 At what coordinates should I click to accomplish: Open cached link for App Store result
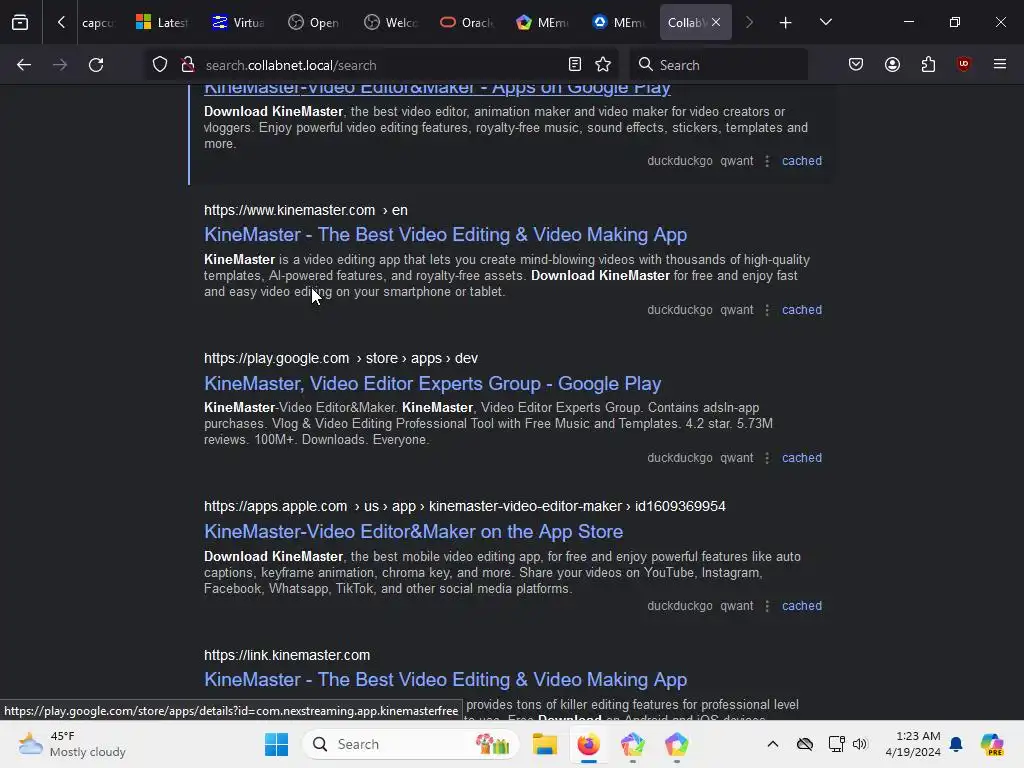(802, 606)
